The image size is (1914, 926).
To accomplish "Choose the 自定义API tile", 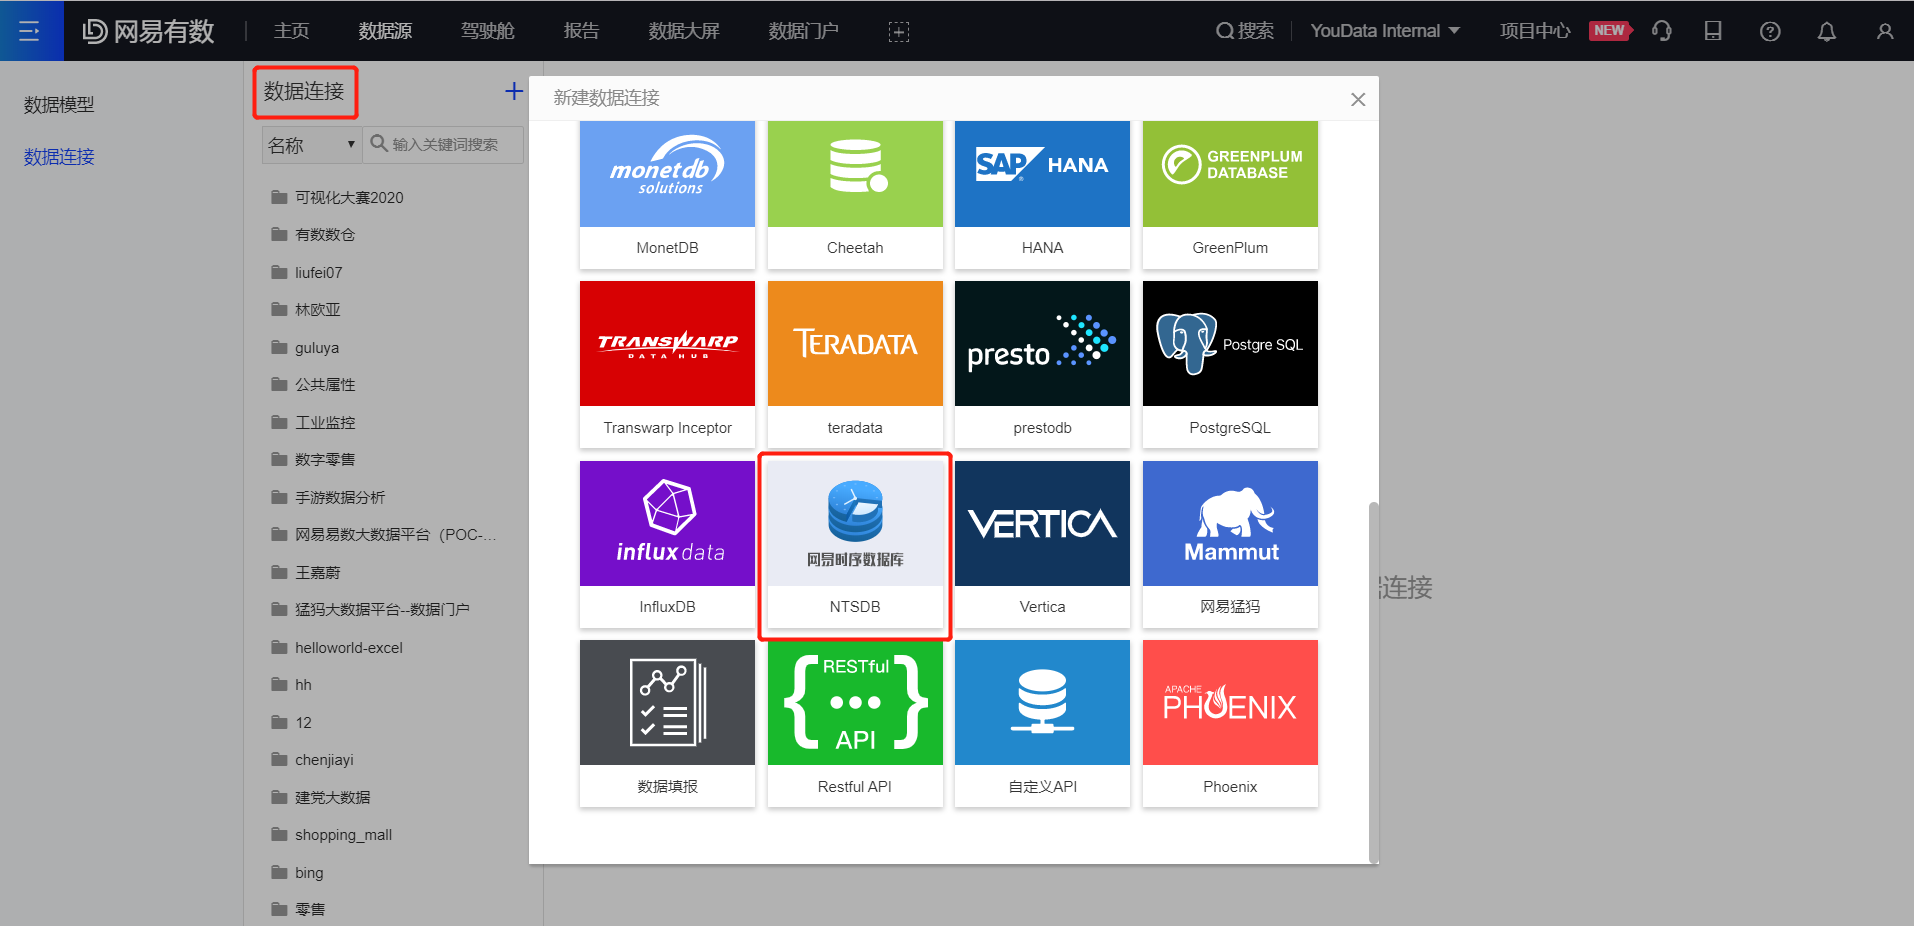I will pyautogui.click(x=1042, y=723).
